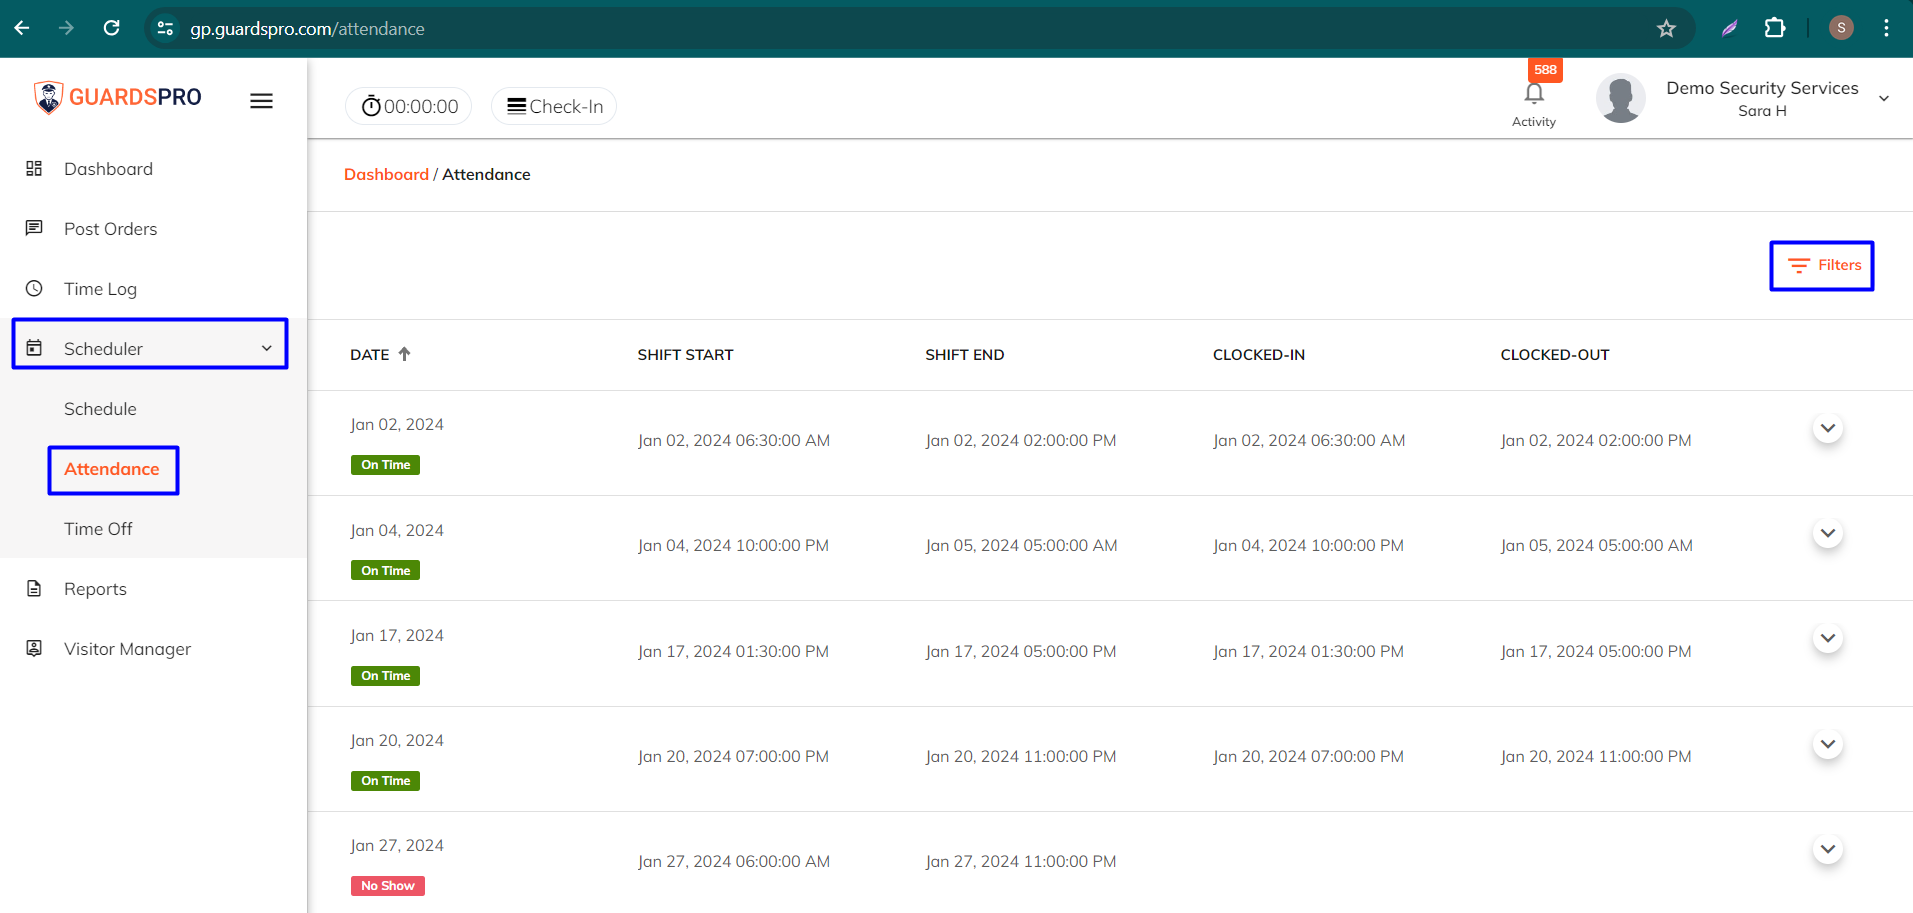This screenshot has width=1913, height=913.
Task: Click the browser address bar URL
Action: (x=307, y=29)
